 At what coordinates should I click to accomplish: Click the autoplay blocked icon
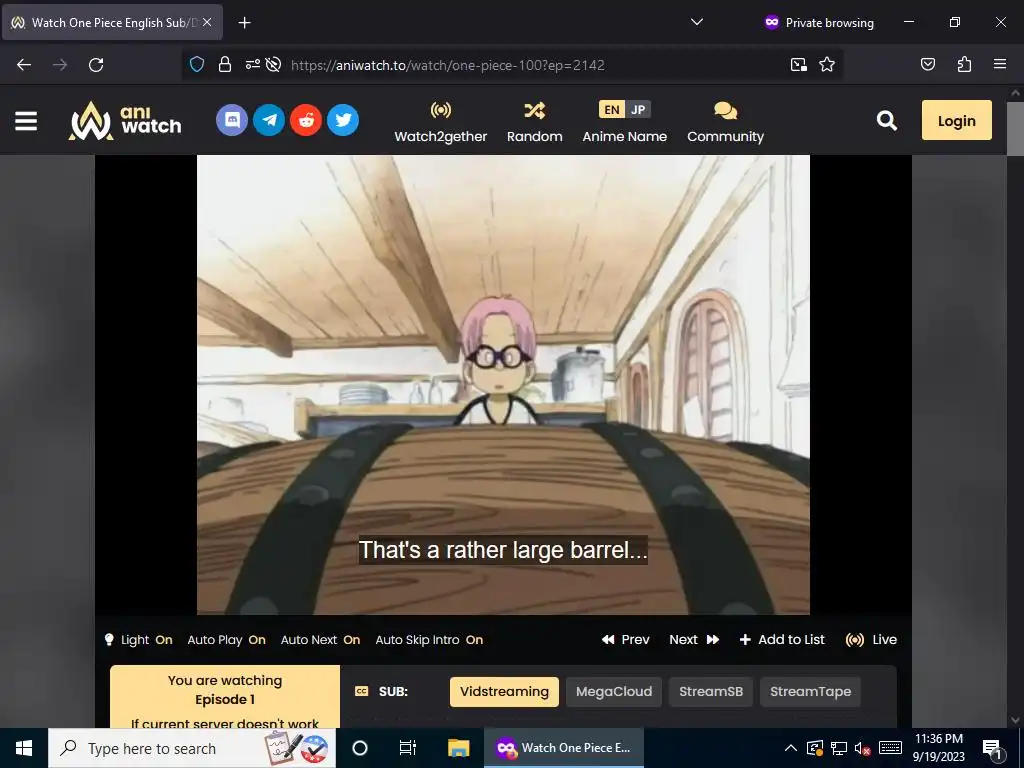[x=274, y=65]
